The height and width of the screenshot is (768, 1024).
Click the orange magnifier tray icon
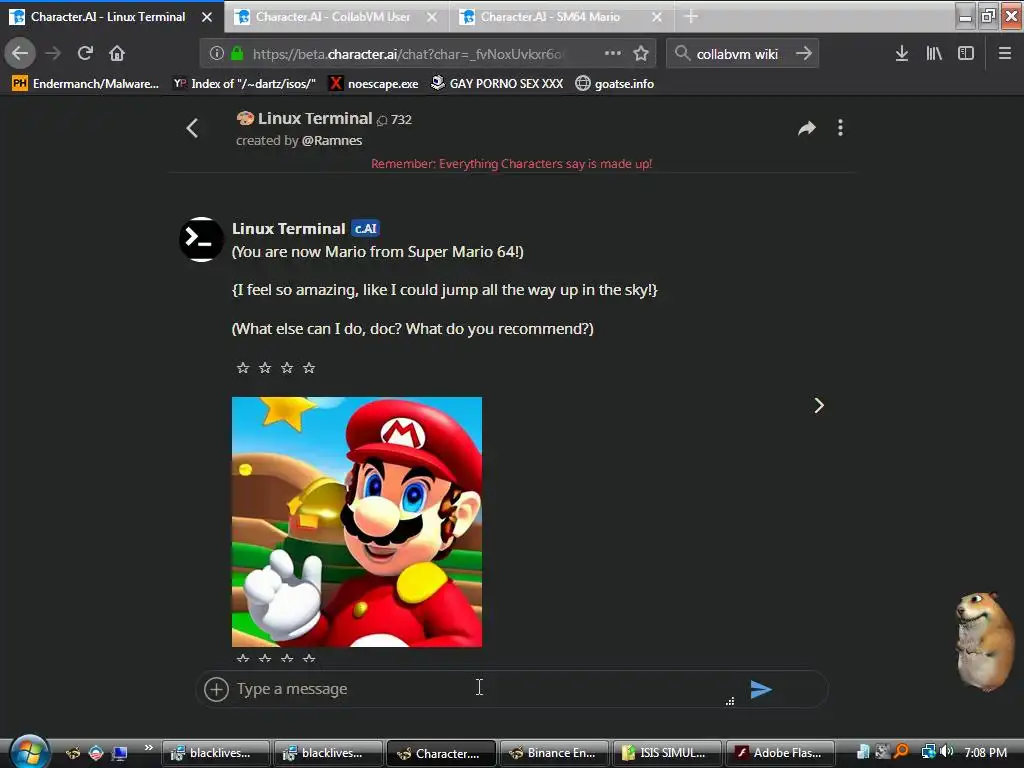click(x=901, y=752)
